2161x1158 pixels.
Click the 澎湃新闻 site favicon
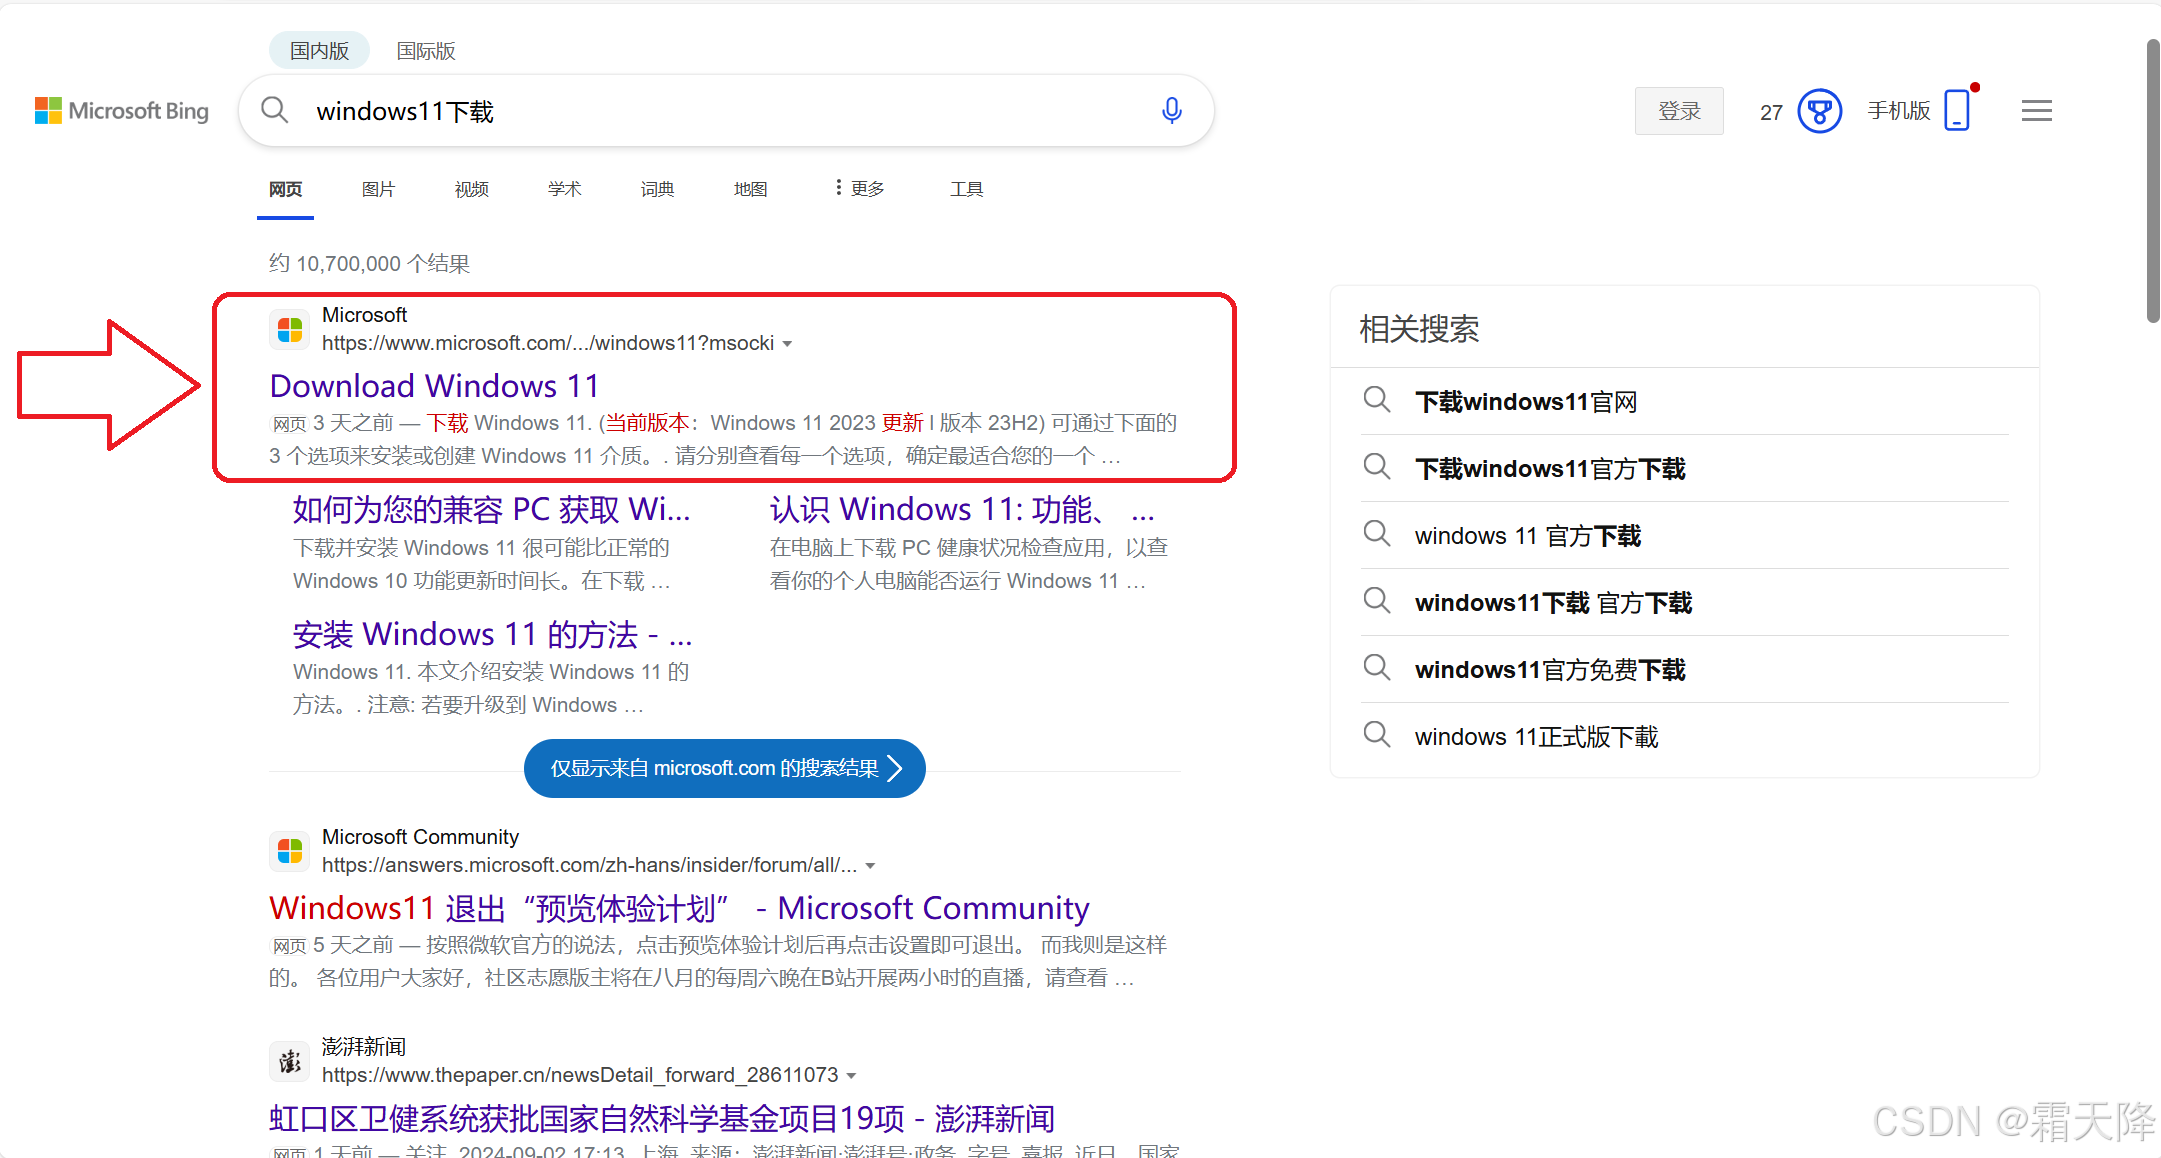[x=290, y=1061]
